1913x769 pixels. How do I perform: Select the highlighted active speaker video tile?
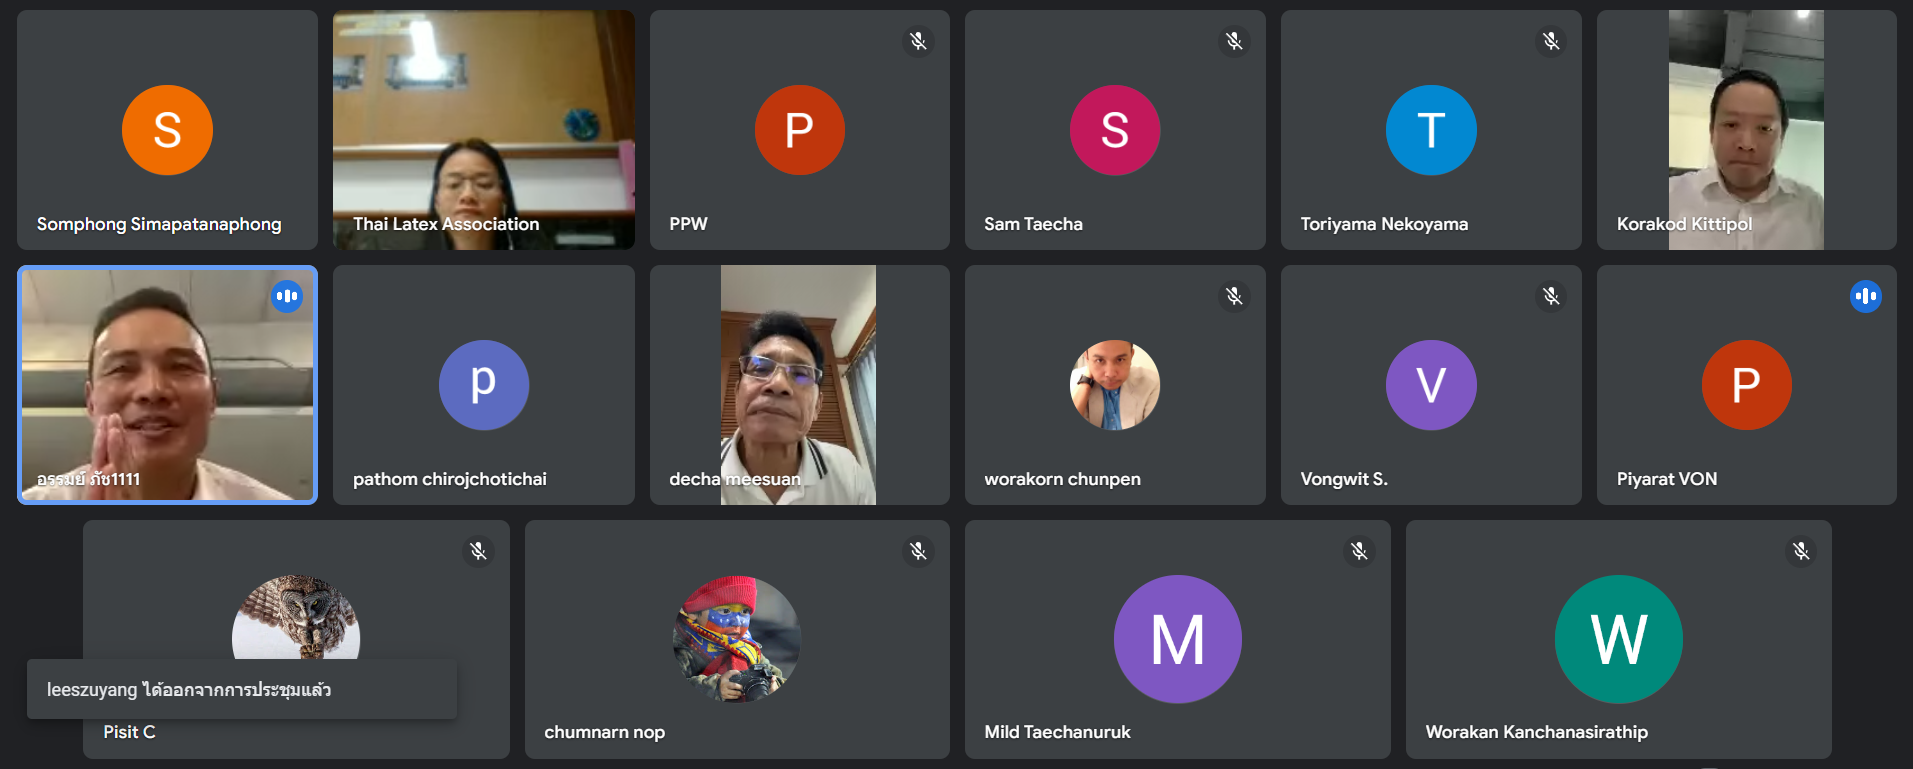pyautogui.click(x=167, y=385)
